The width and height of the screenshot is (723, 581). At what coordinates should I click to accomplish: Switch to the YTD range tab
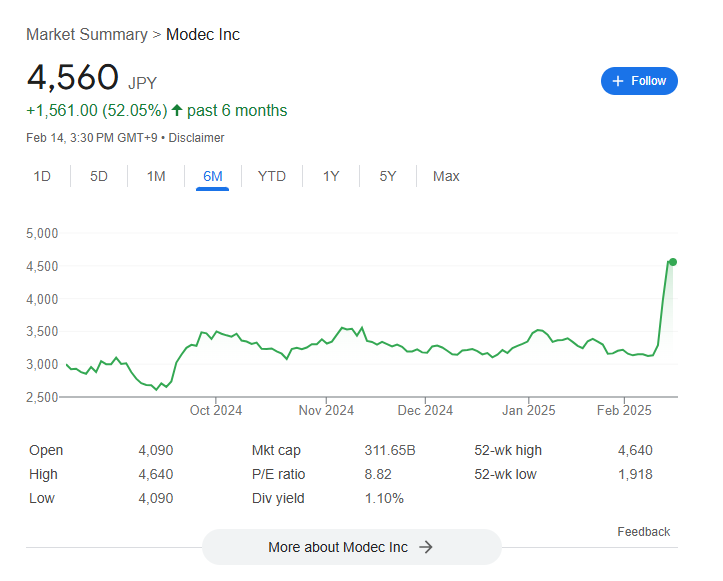(272, 176)
